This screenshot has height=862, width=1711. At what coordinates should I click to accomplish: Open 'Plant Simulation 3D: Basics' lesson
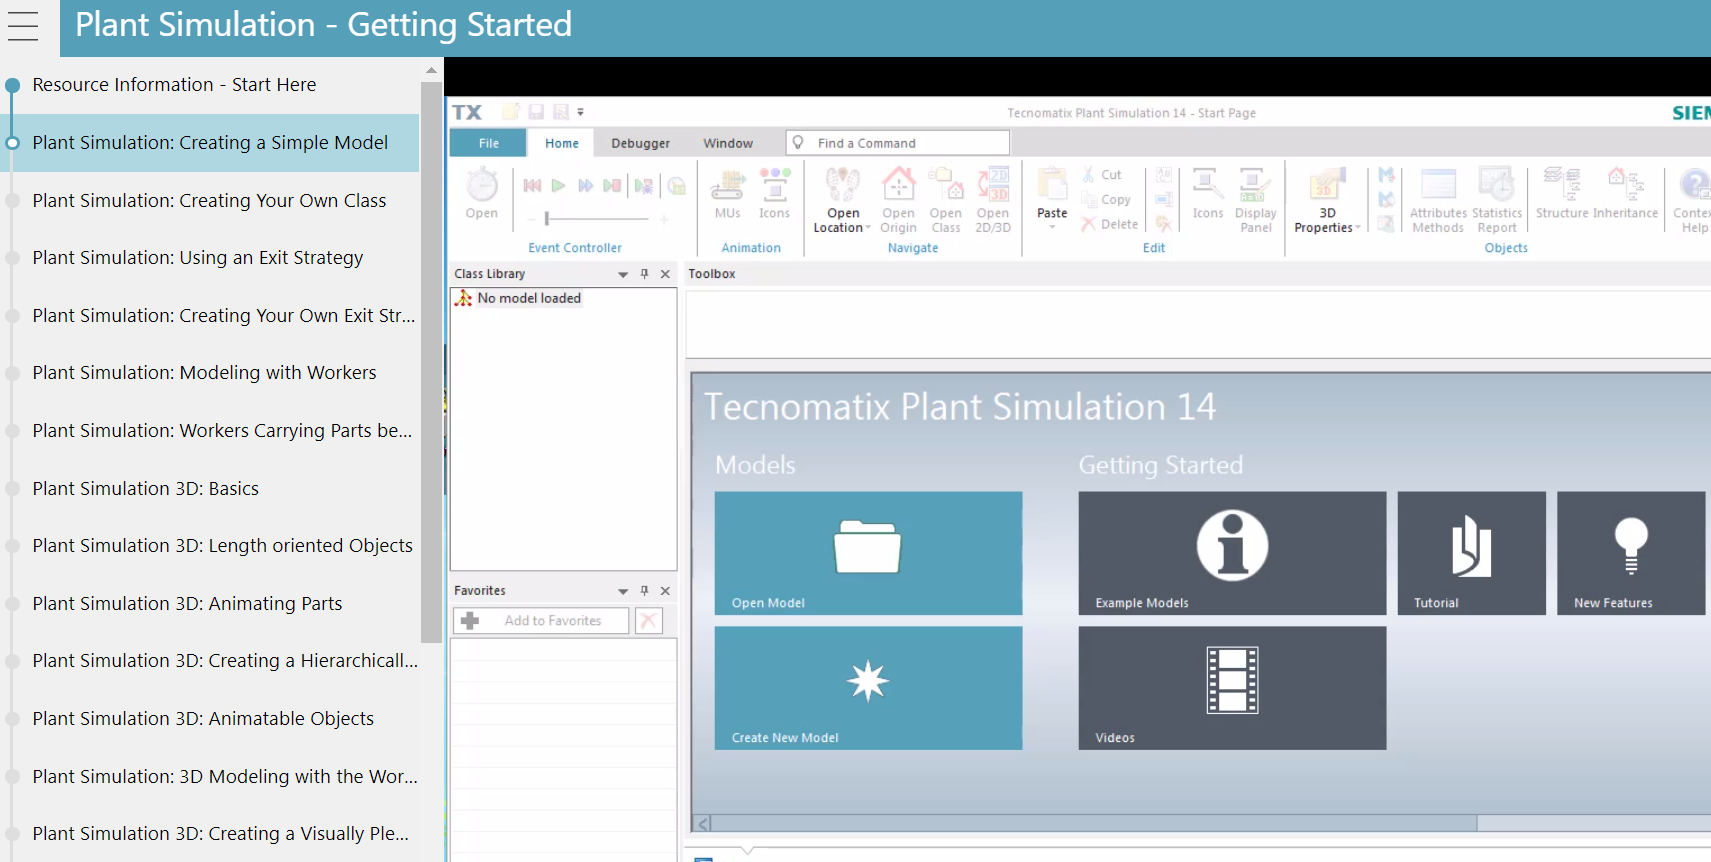click(x=145, y=488)
